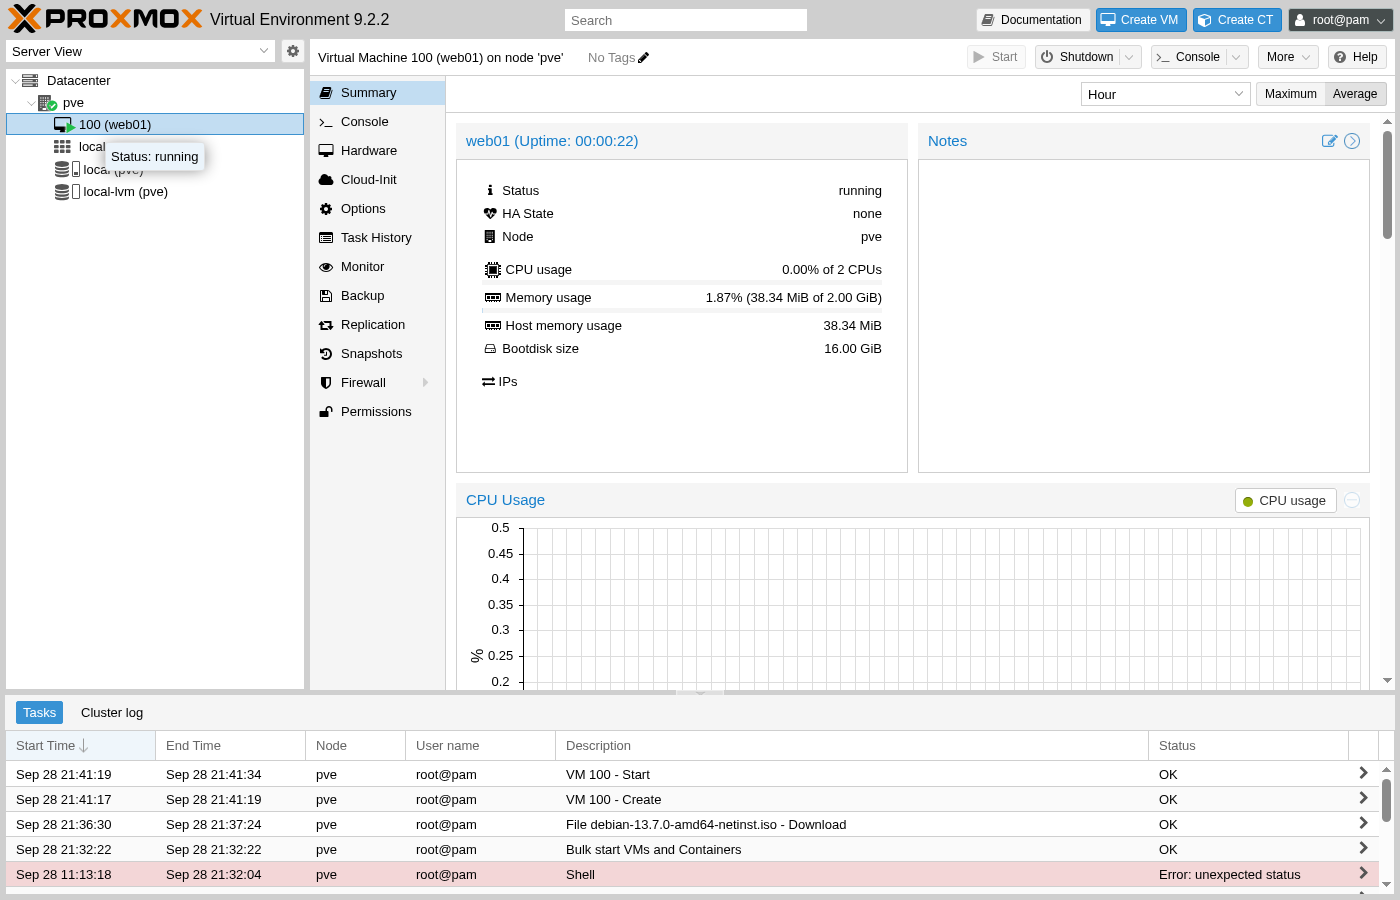The height and width of the screenshot is (900, 1400).
Task: Open details chevron for VM 100 - Create task
Action: [1363, 798]
